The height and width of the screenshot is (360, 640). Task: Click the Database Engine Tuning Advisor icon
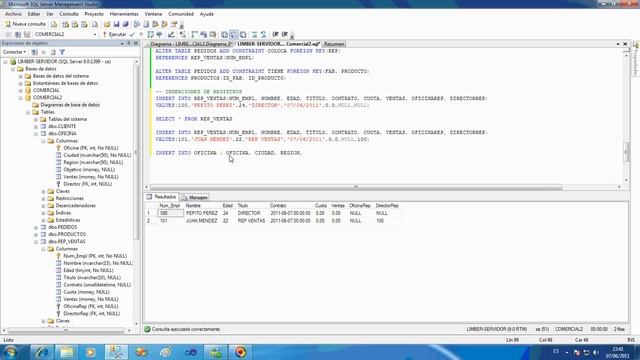click(x=160, y=34)
